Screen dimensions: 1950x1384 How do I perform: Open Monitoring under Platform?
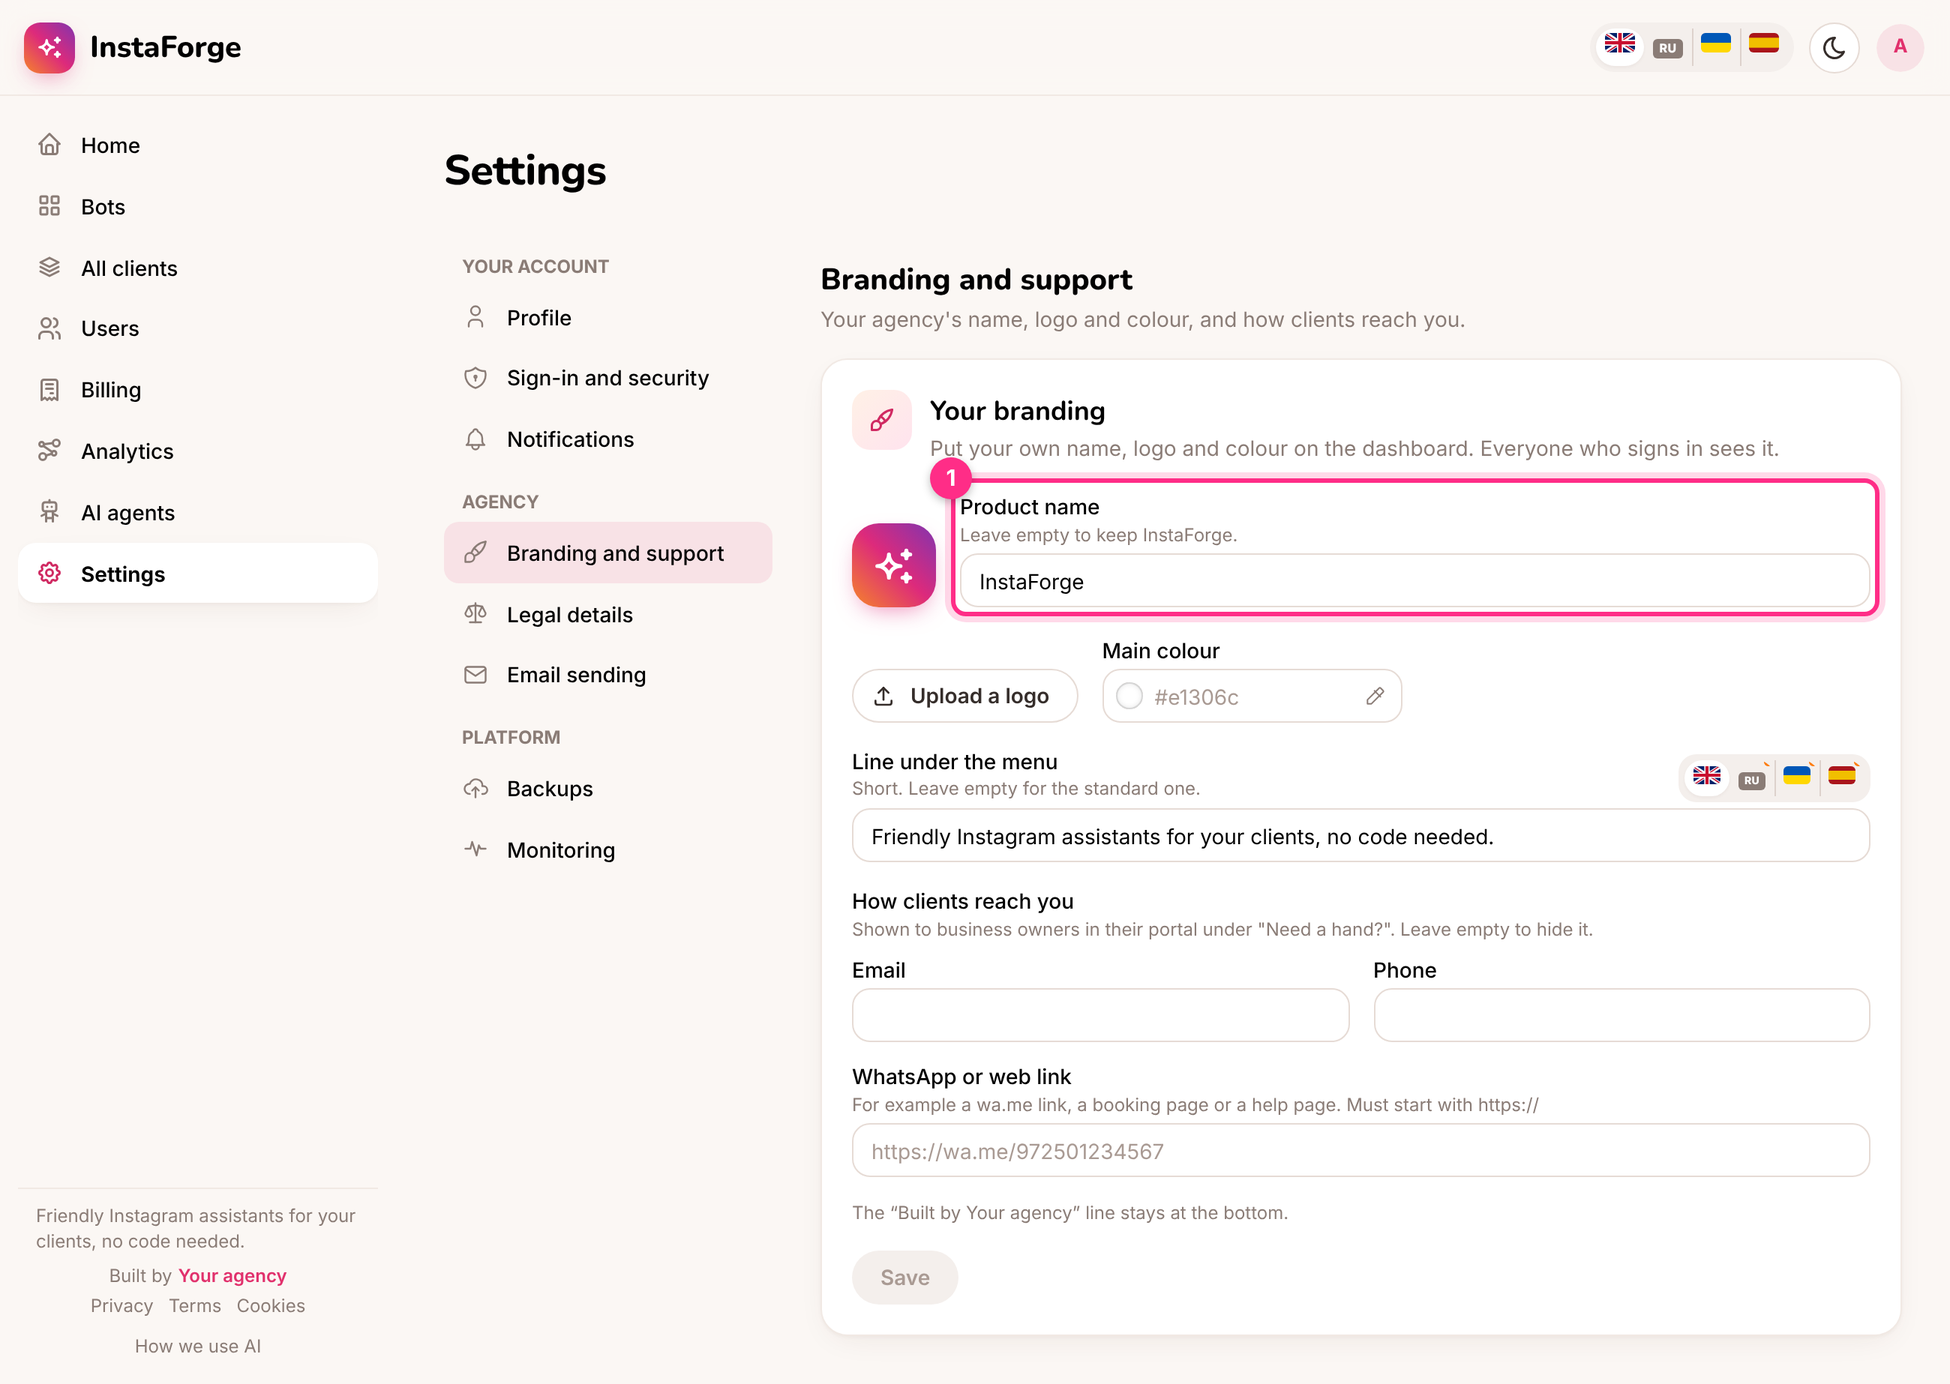click(608, 850)
